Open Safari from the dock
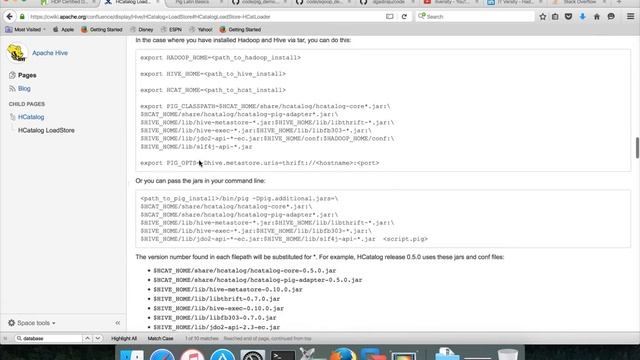 pos(162,354)
